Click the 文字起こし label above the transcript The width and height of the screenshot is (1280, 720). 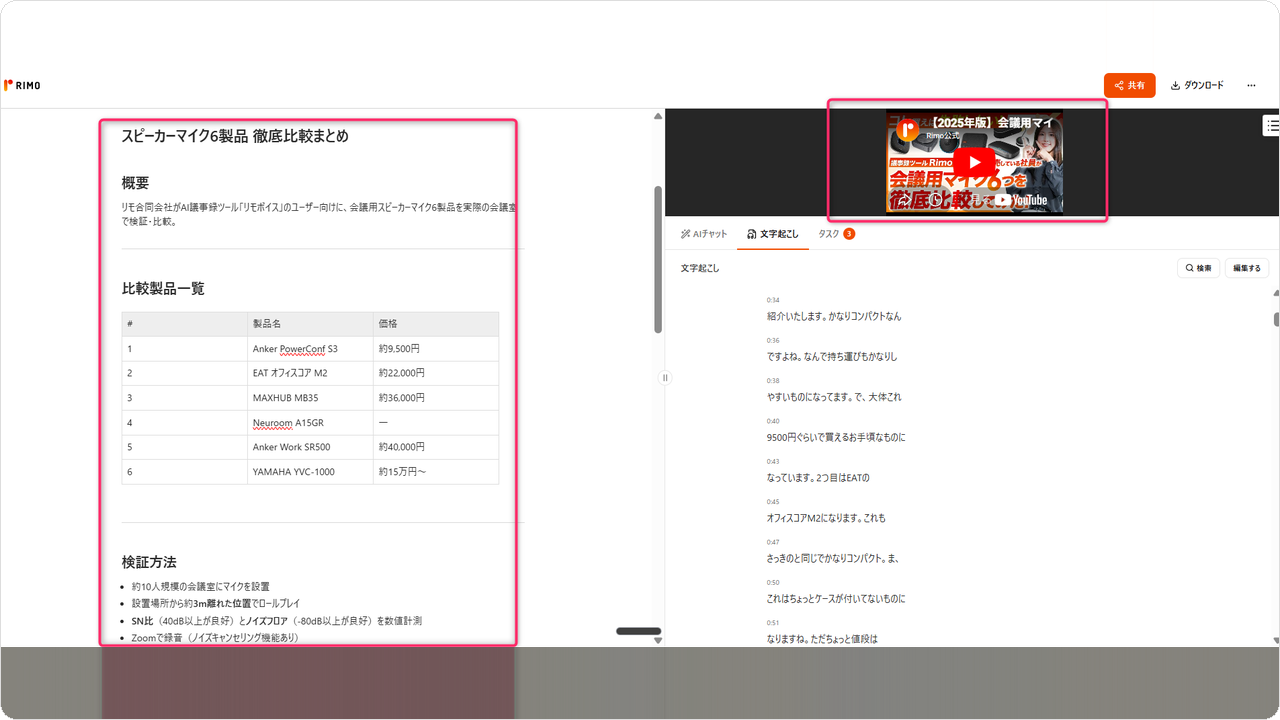pyautogui.click(x=700, y=268)
